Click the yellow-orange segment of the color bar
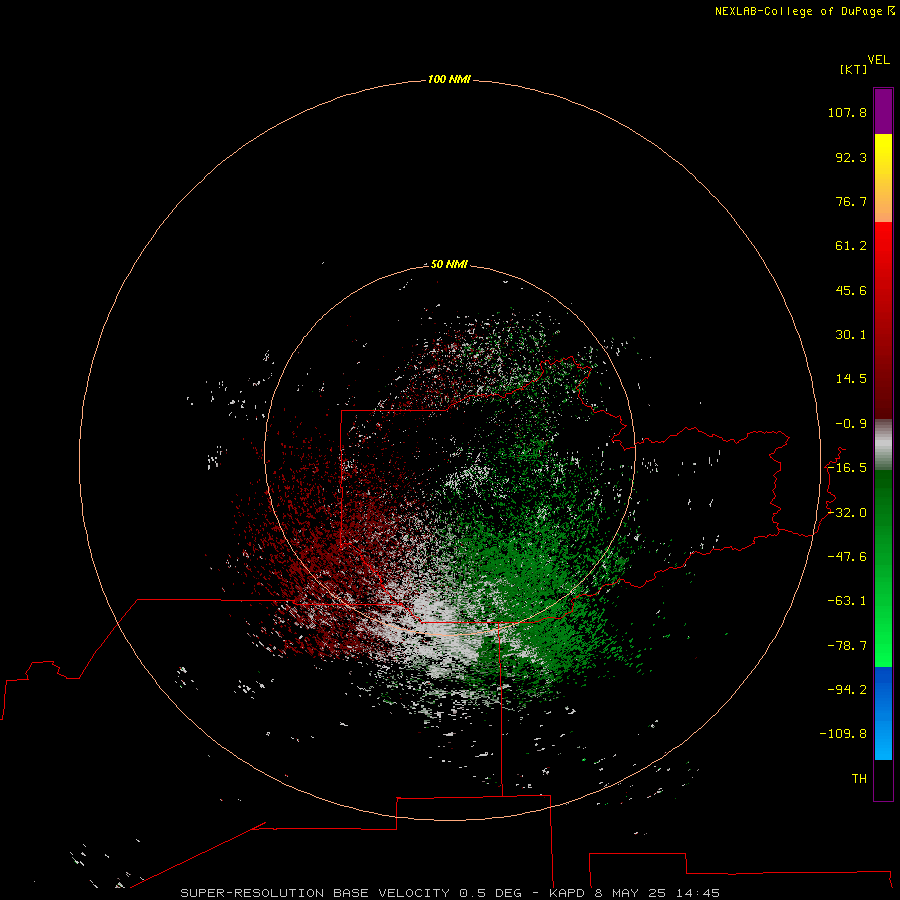Viewport: 900px width, 900px height. (883, 178)
